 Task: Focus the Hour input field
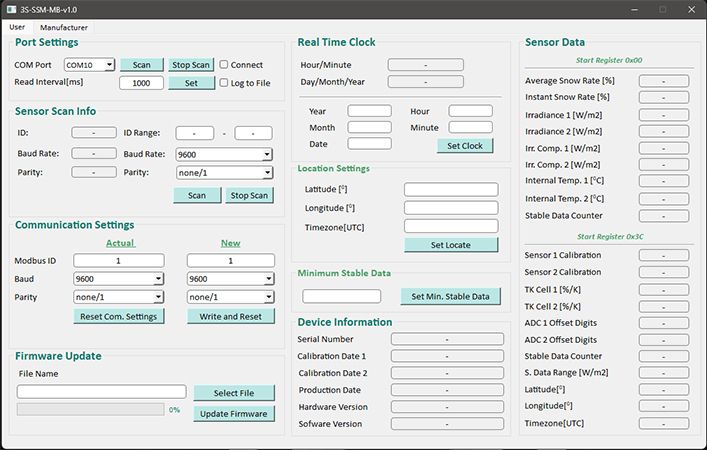coord(470,111)
